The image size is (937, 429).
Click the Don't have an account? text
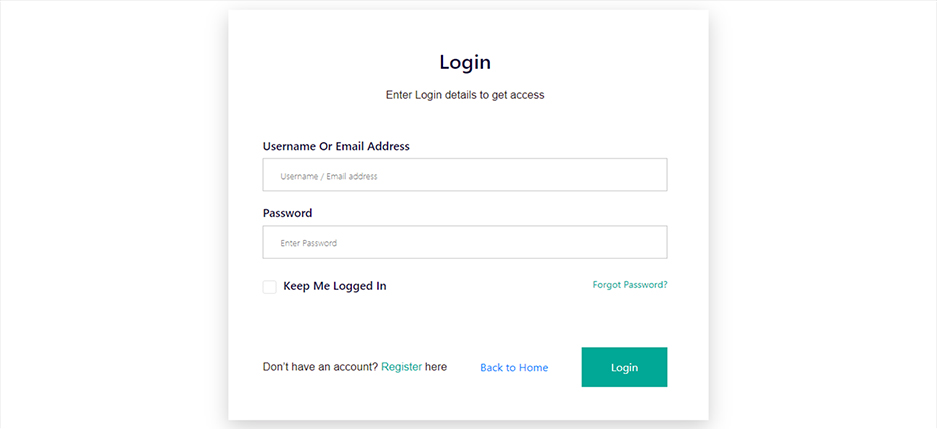coord(320,367)
